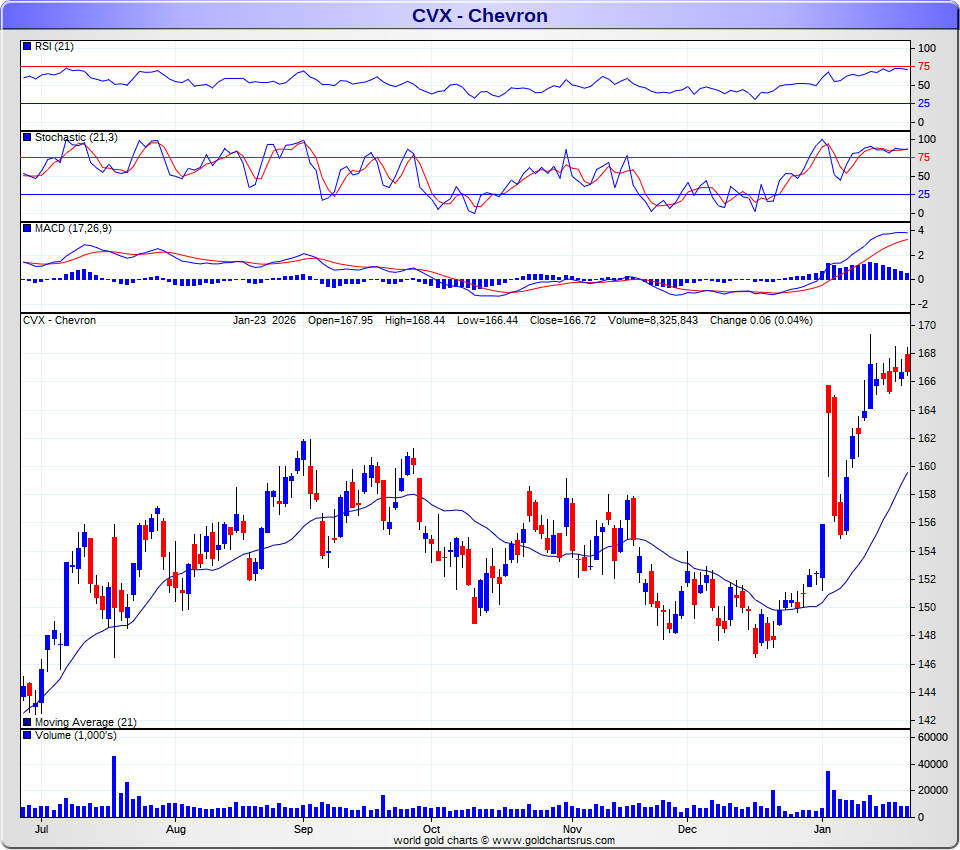Image resolution: width=960 pixels, height=850 pixels.
Task: Click the Moving Average (21) legend marker
Action: coord(27,722)
